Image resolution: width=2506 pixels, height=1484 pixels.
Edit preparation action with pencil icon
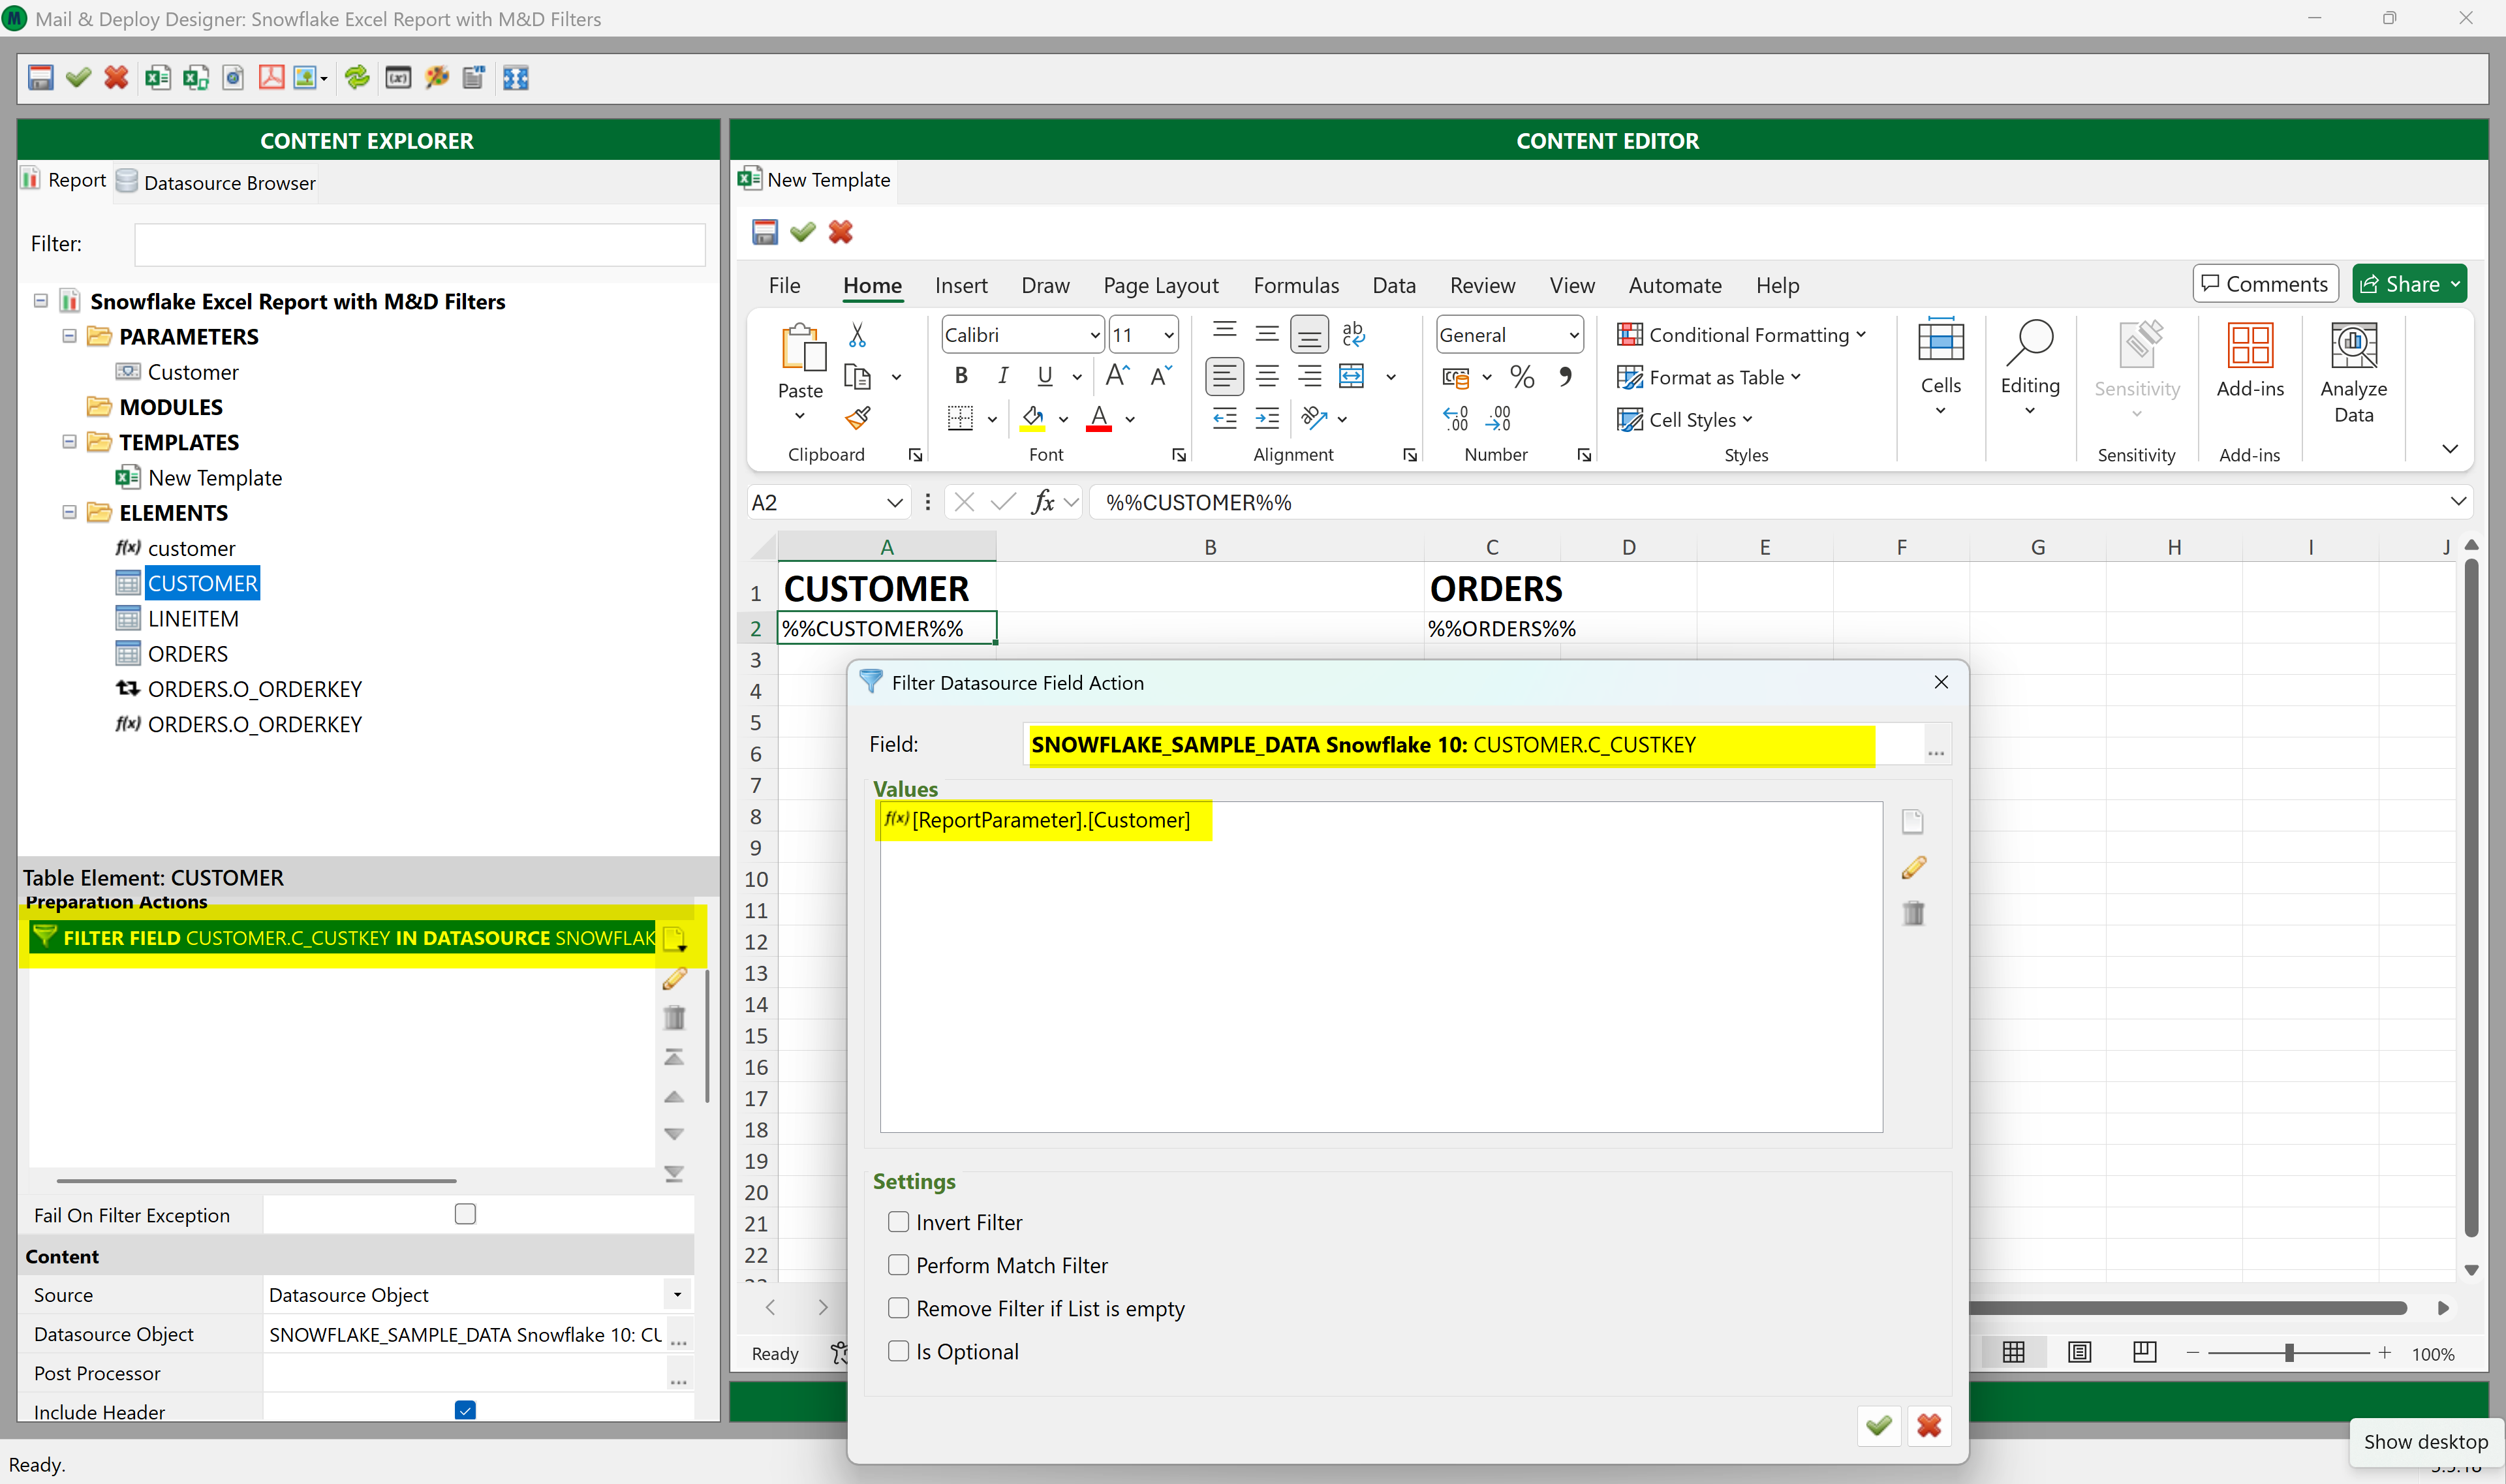coord(675,978)
